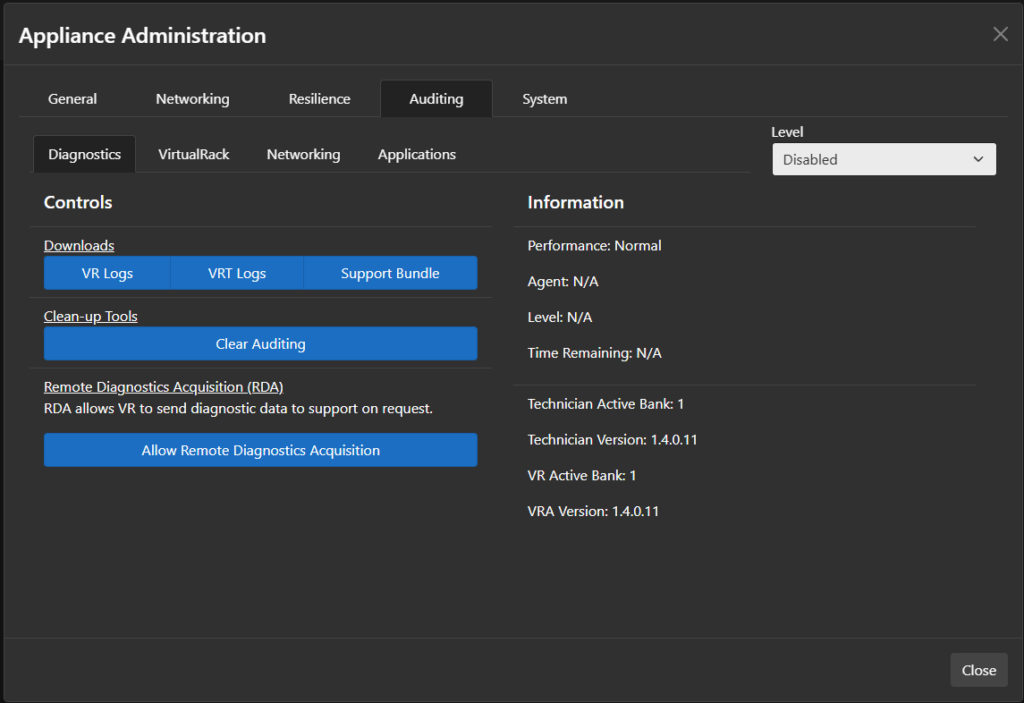Open the Networking sub-tab under Auditing
The width and height of the screenshot is (1024, 703).
pyautogui.click(x=303, y=154)
